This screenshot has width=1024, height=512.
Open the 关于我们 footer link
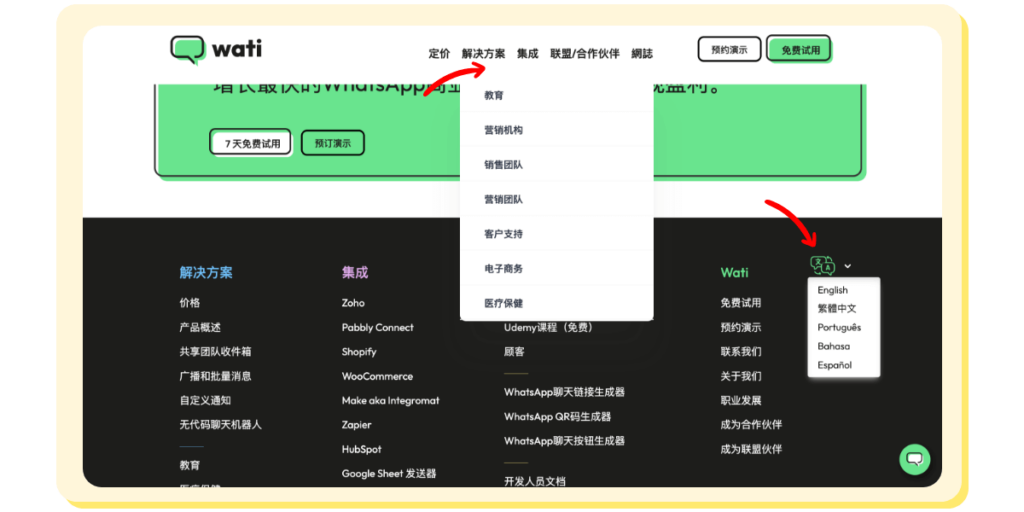point(741,376)
